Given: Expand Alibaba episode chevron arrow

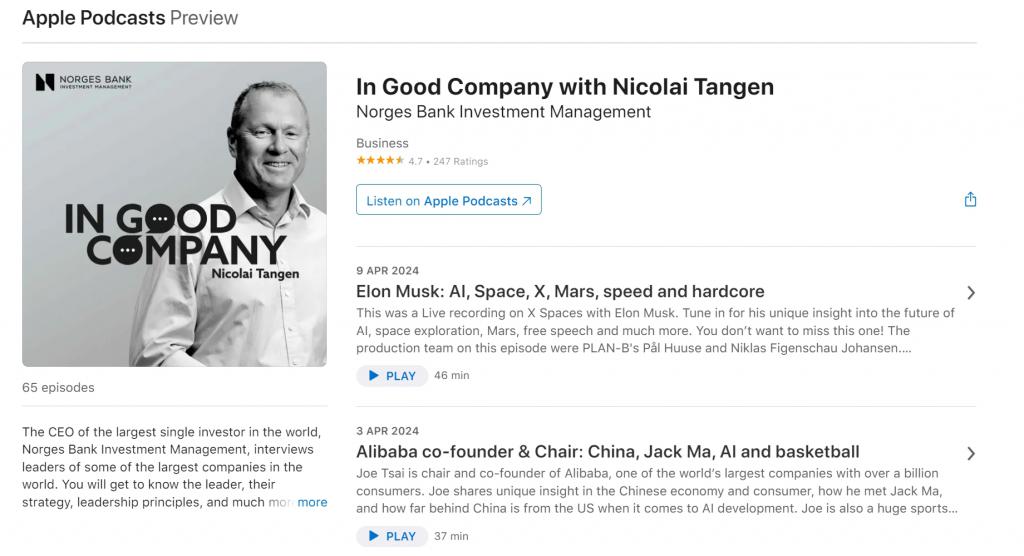Looking at the screenshot, I should (x=971, y=453).
